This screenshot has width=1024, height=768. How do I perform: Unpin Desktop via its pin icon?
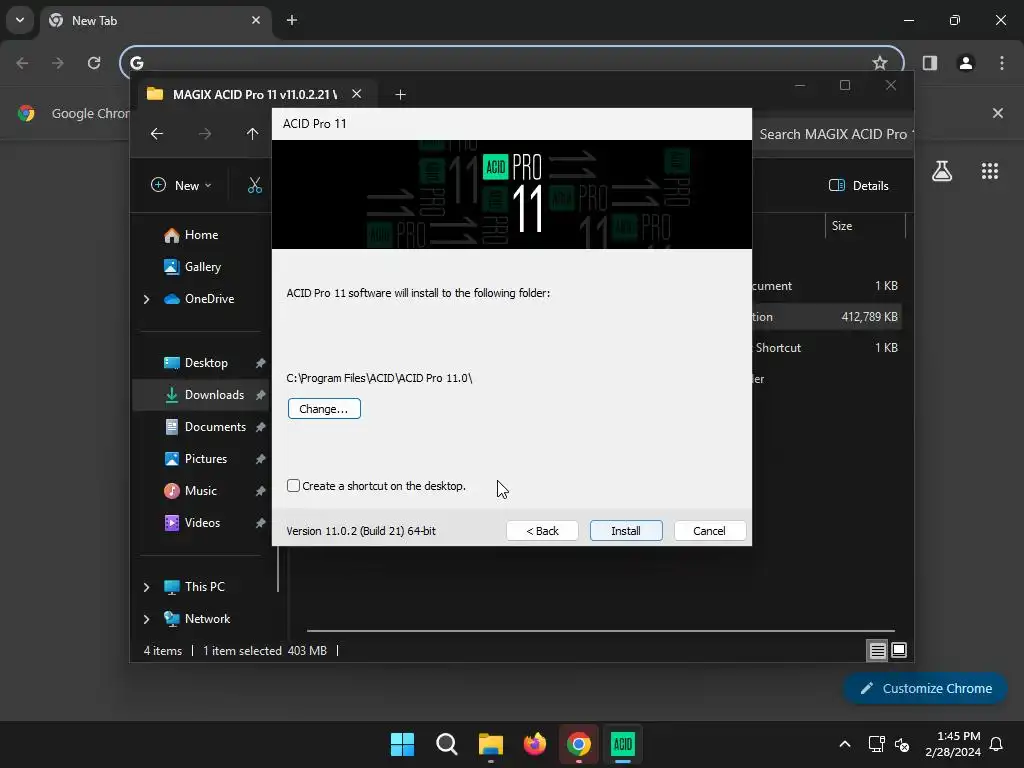click(260, 363)
